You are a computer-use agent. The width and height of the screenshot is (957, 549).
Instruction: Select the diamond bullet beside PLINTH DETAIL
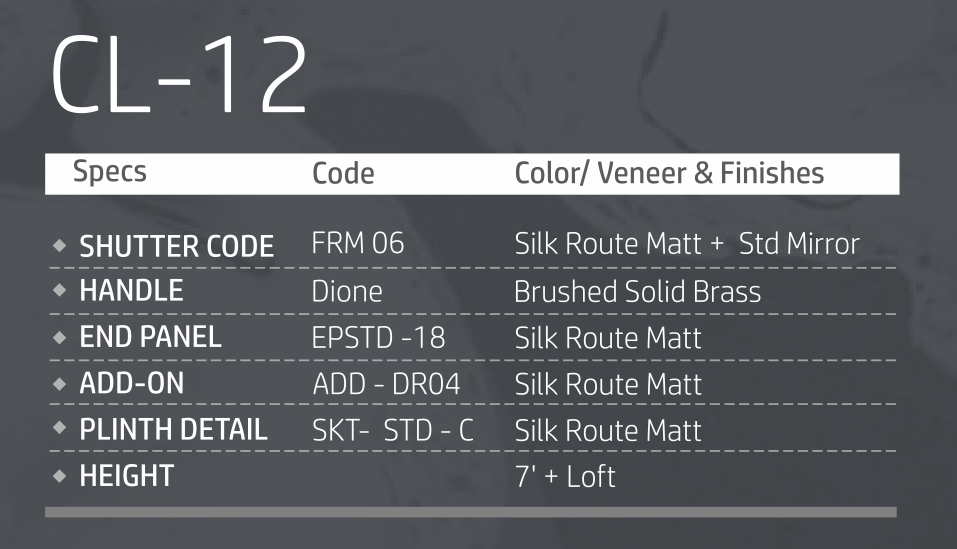tap(62, 430)
